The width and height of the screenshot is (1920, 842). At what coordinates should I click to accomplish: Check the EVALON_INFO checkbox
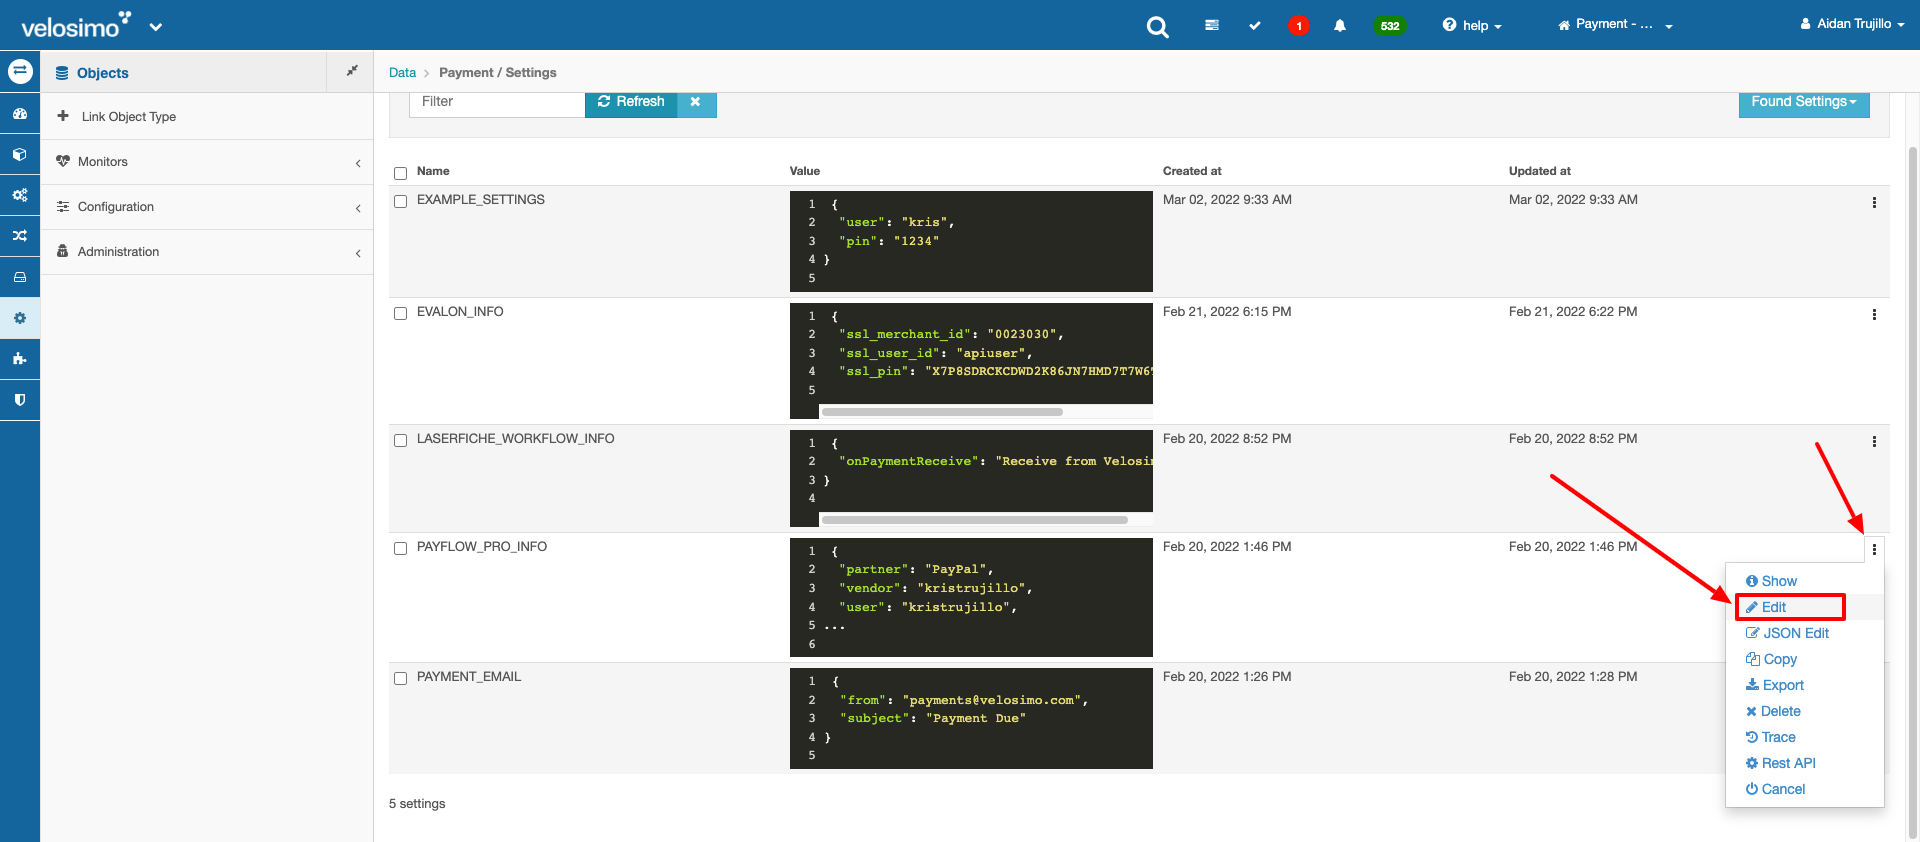(400, 313)
